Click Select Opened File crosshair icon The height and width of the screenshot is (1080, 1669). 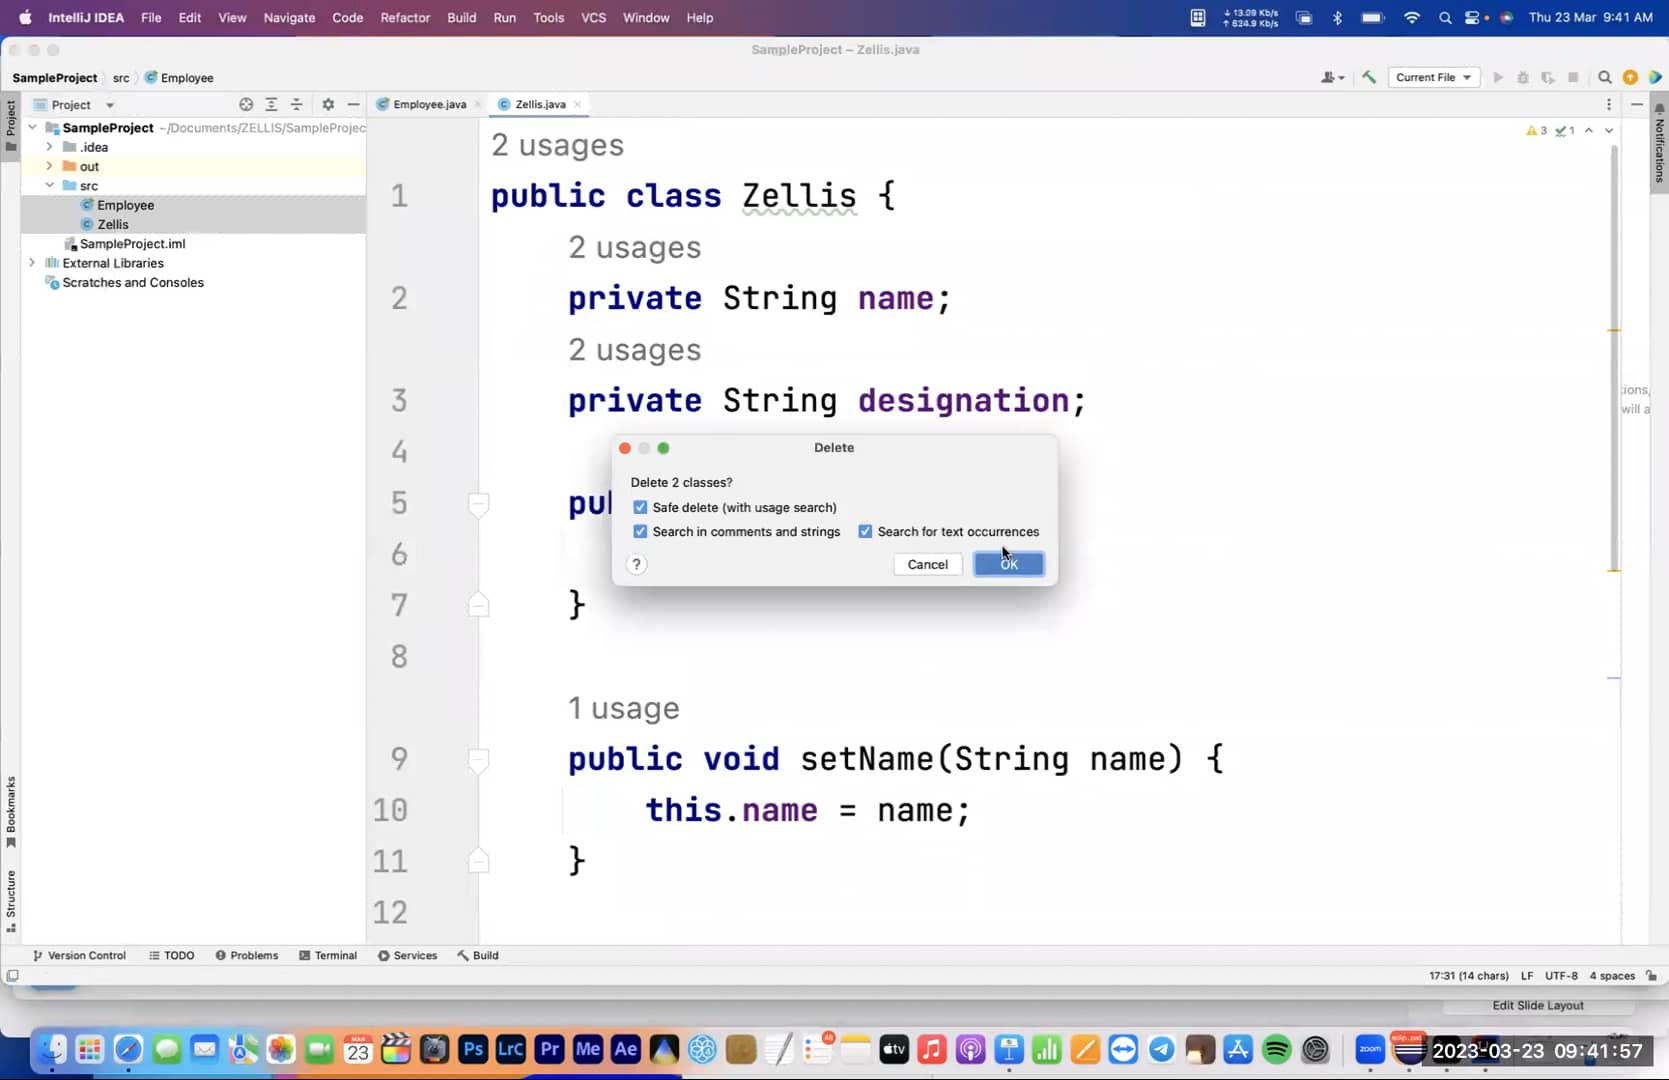[245, 104]
